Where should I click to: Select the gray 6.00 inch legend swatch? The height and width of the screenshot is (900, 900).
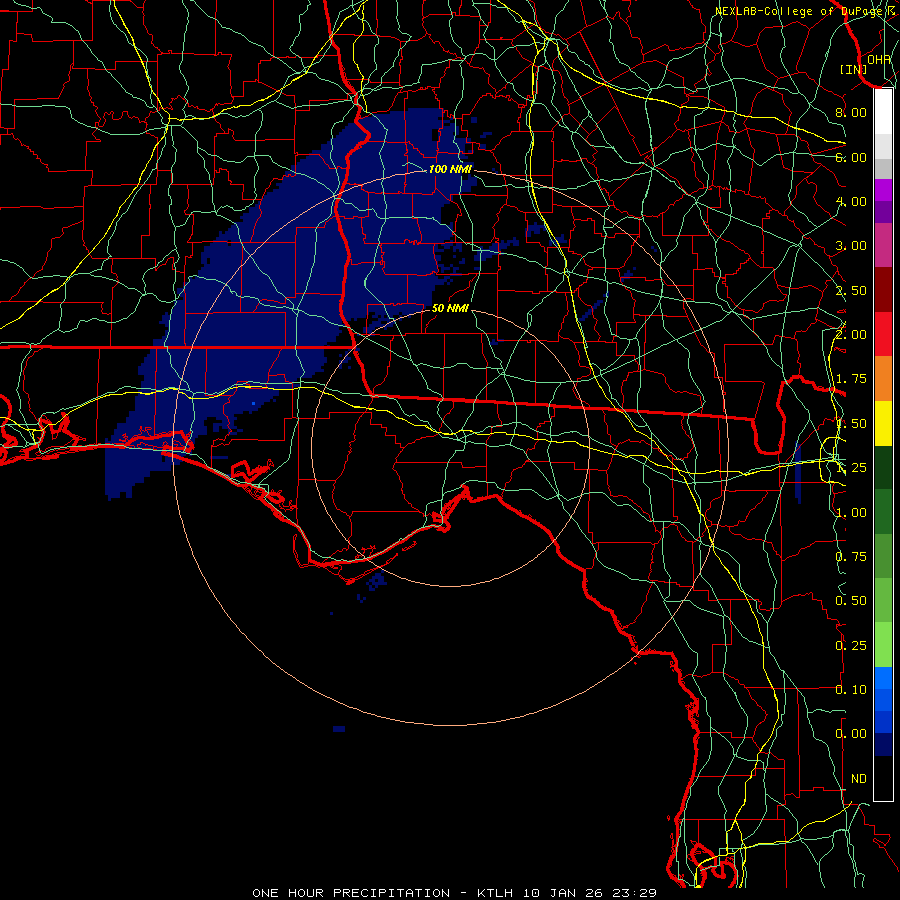pyautogui.click(x=883, y=168)
